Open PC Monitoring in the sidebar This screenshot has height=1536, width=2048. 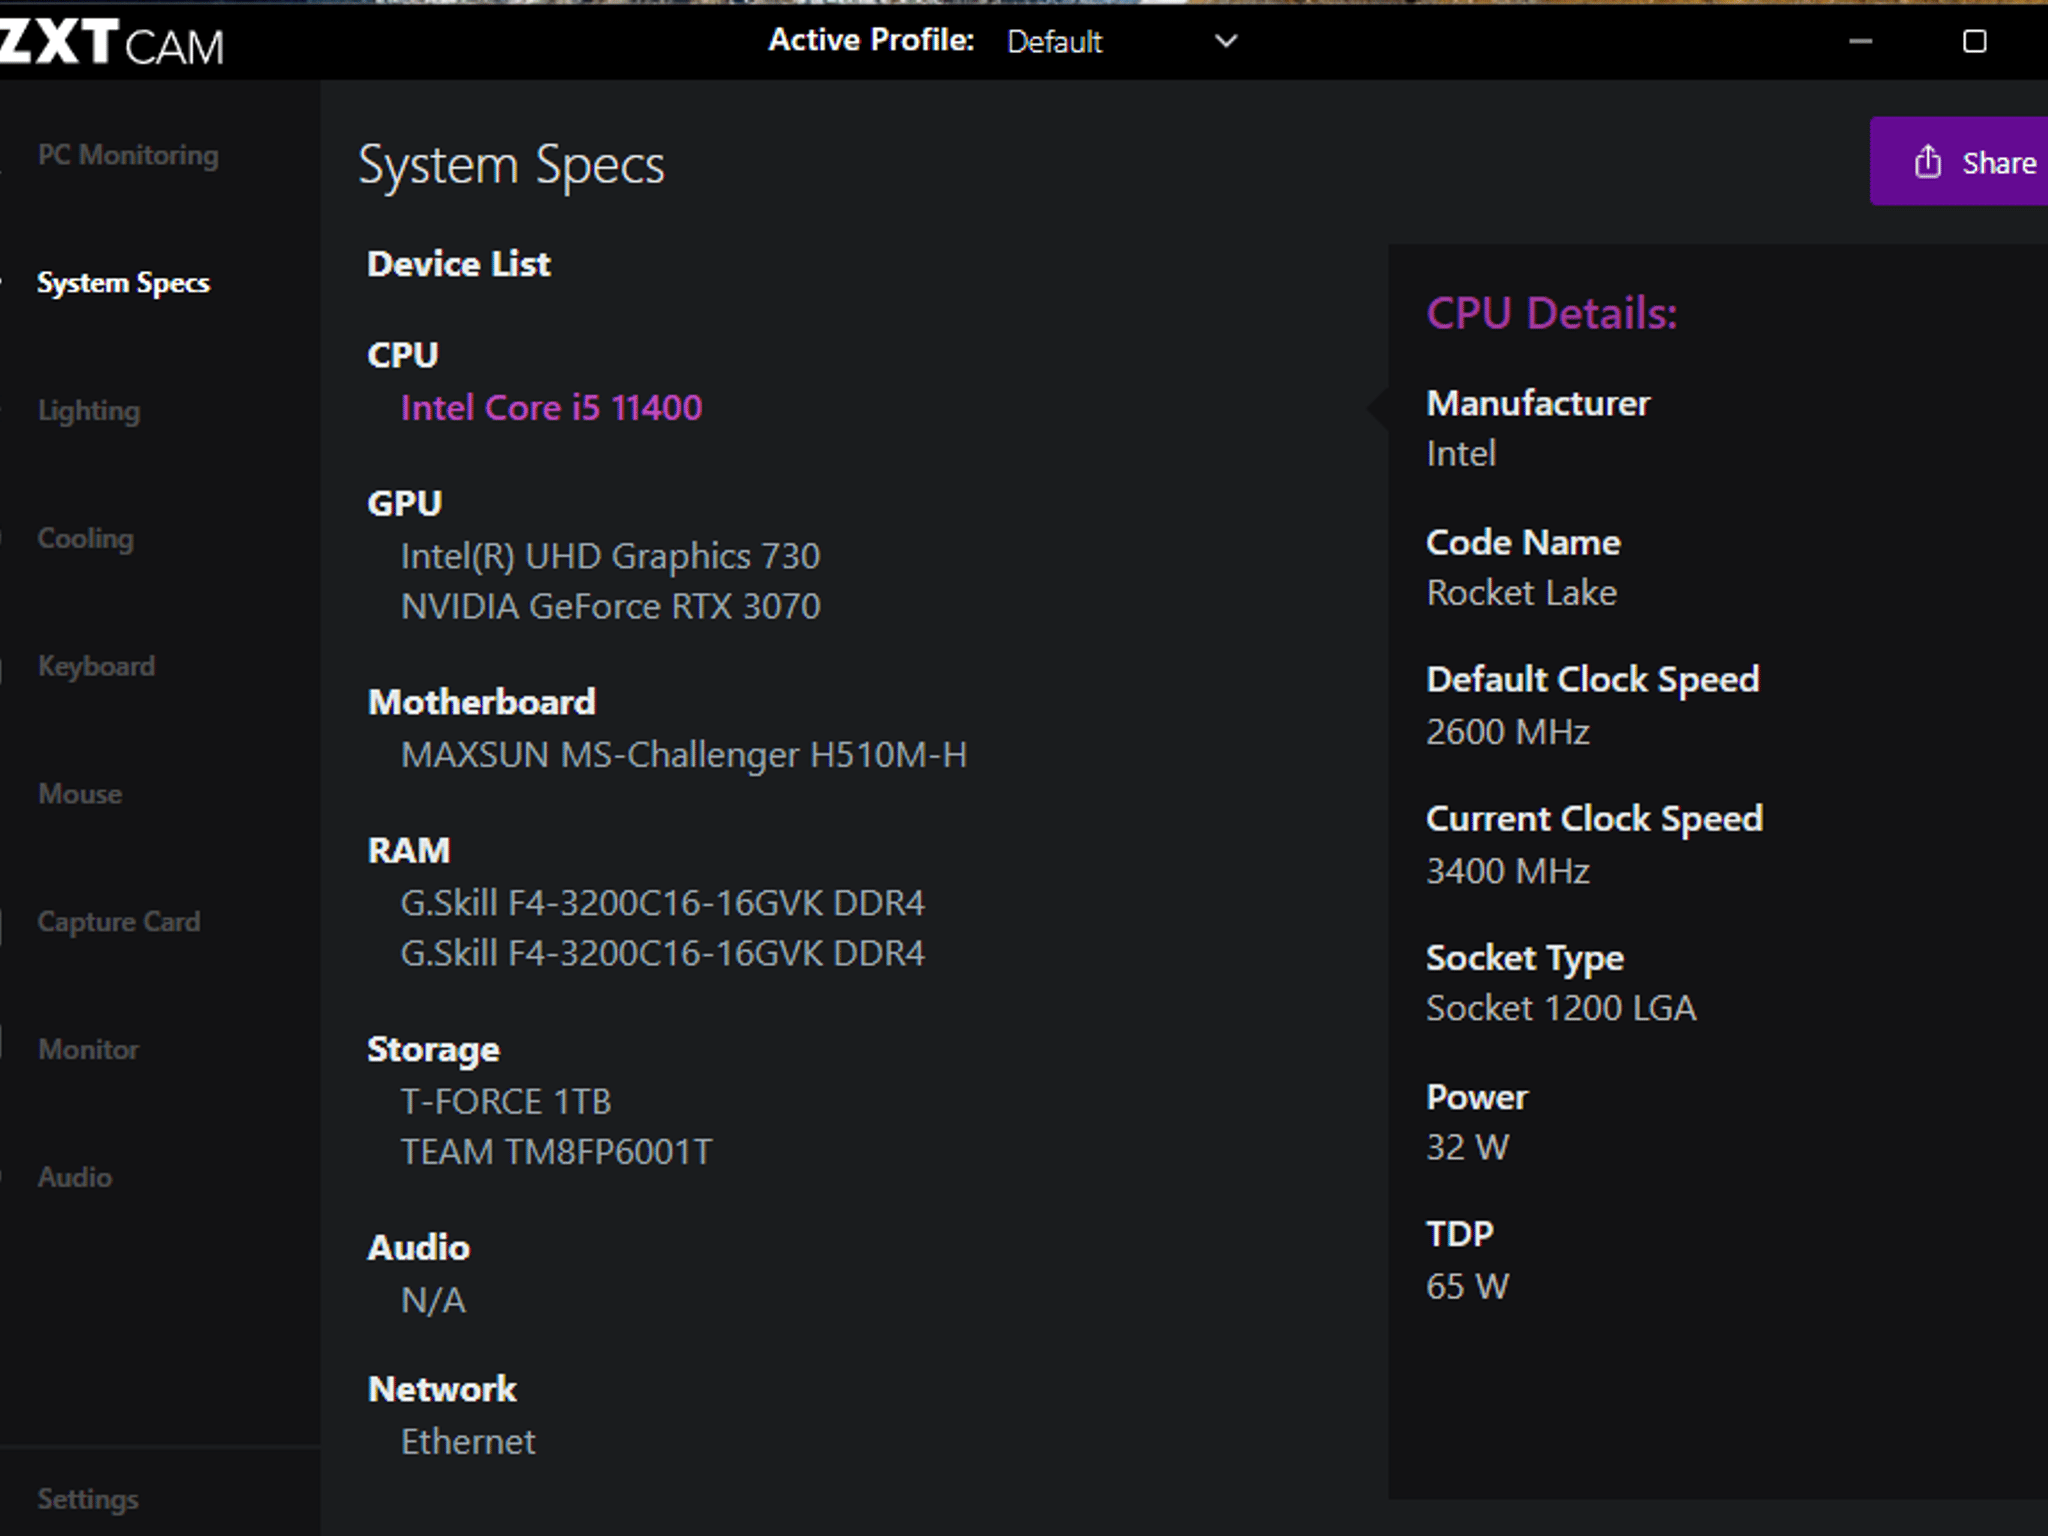[128, 155]
